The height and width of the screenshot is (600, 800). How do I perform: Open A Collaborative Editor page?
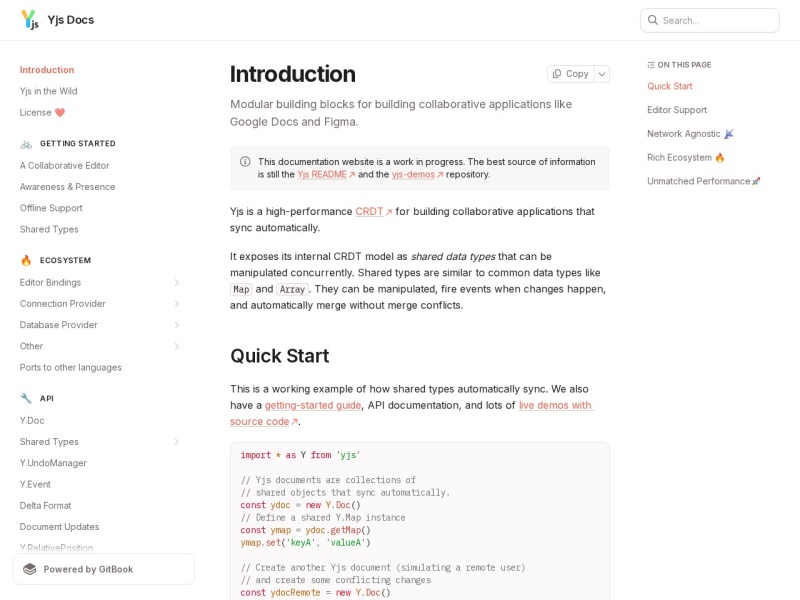[64, 166]
